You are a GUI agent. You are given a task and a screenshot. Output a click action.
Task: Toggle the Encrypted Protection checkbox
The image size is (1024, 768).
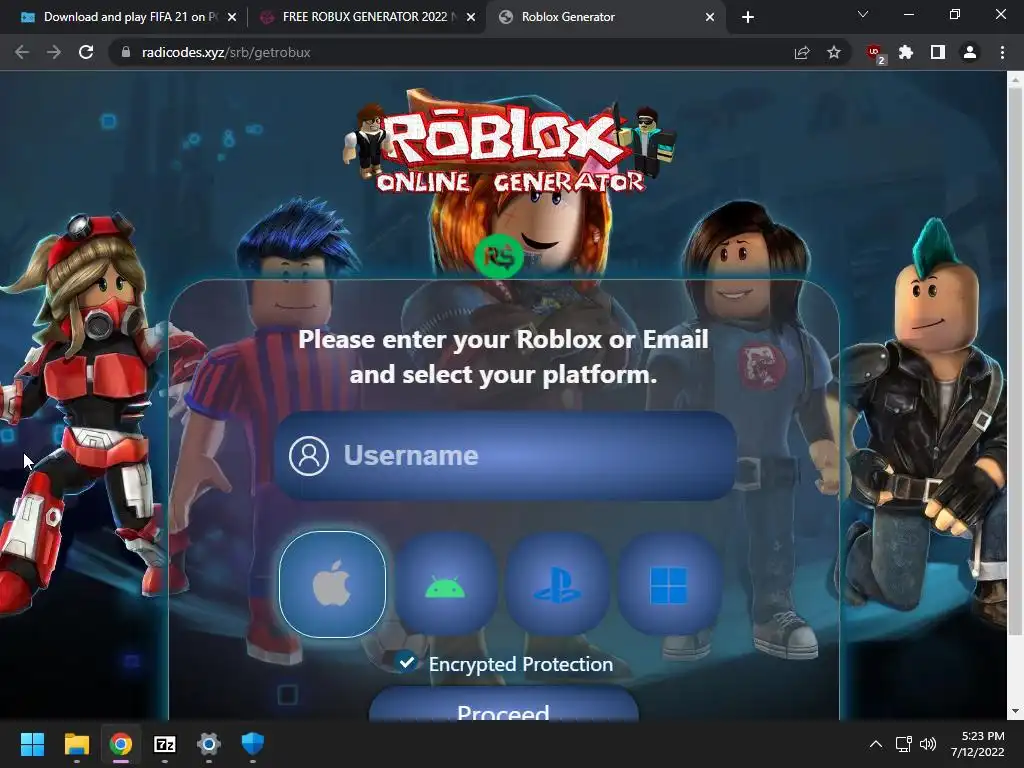pos(406,662)
